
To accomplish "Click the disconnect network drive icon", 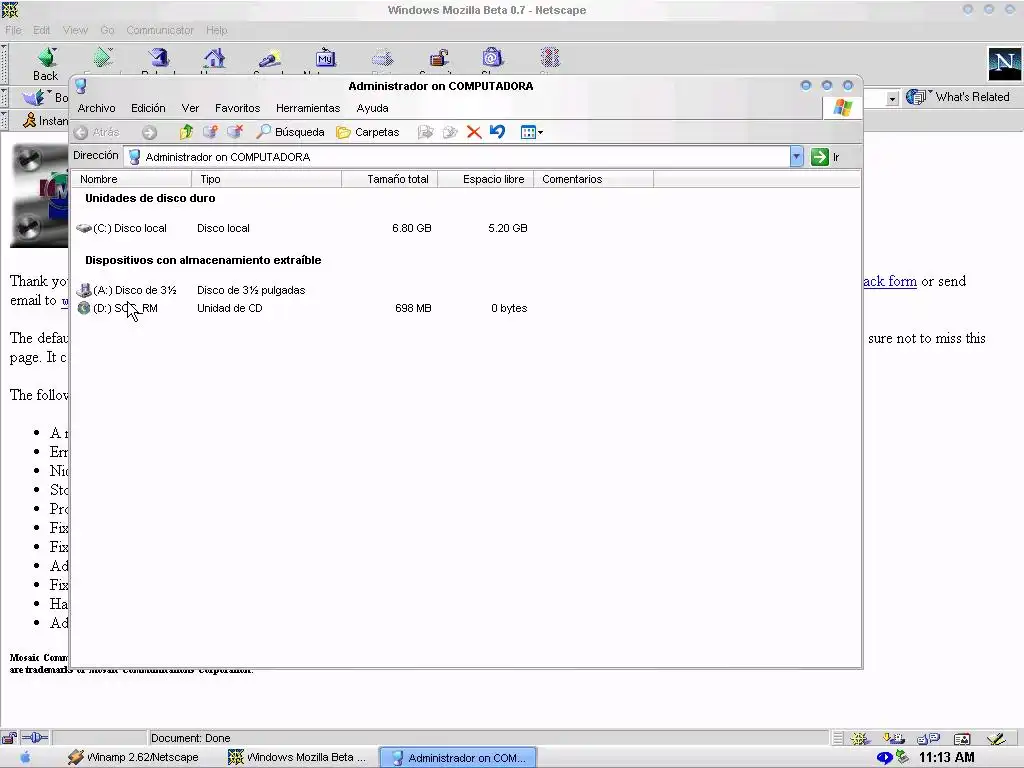I will tap(235, 132).
